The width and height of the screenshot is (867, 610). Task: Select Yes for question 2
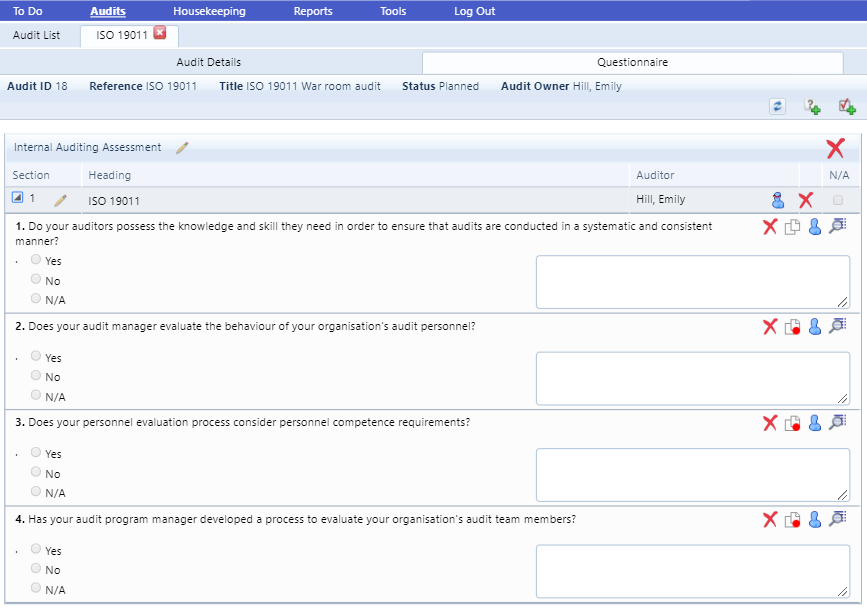36,356
